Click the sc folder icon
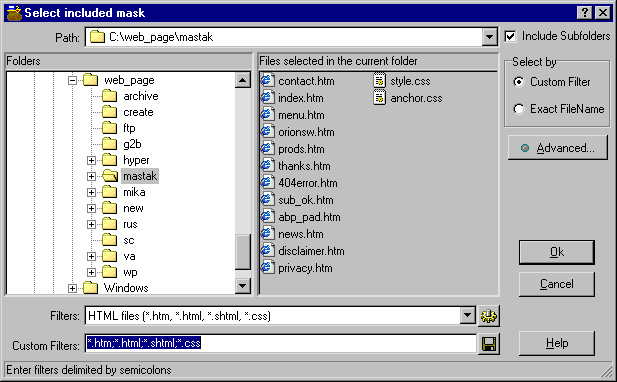Image resolution: width=617 pixels, height=382 pixels. 110,240
